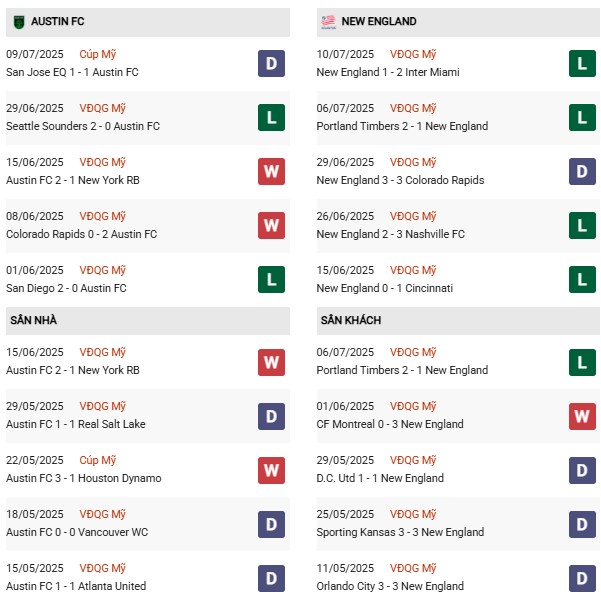
Task: Click the D badge for San Jose EQ match
Action: [x=271, y=64]
